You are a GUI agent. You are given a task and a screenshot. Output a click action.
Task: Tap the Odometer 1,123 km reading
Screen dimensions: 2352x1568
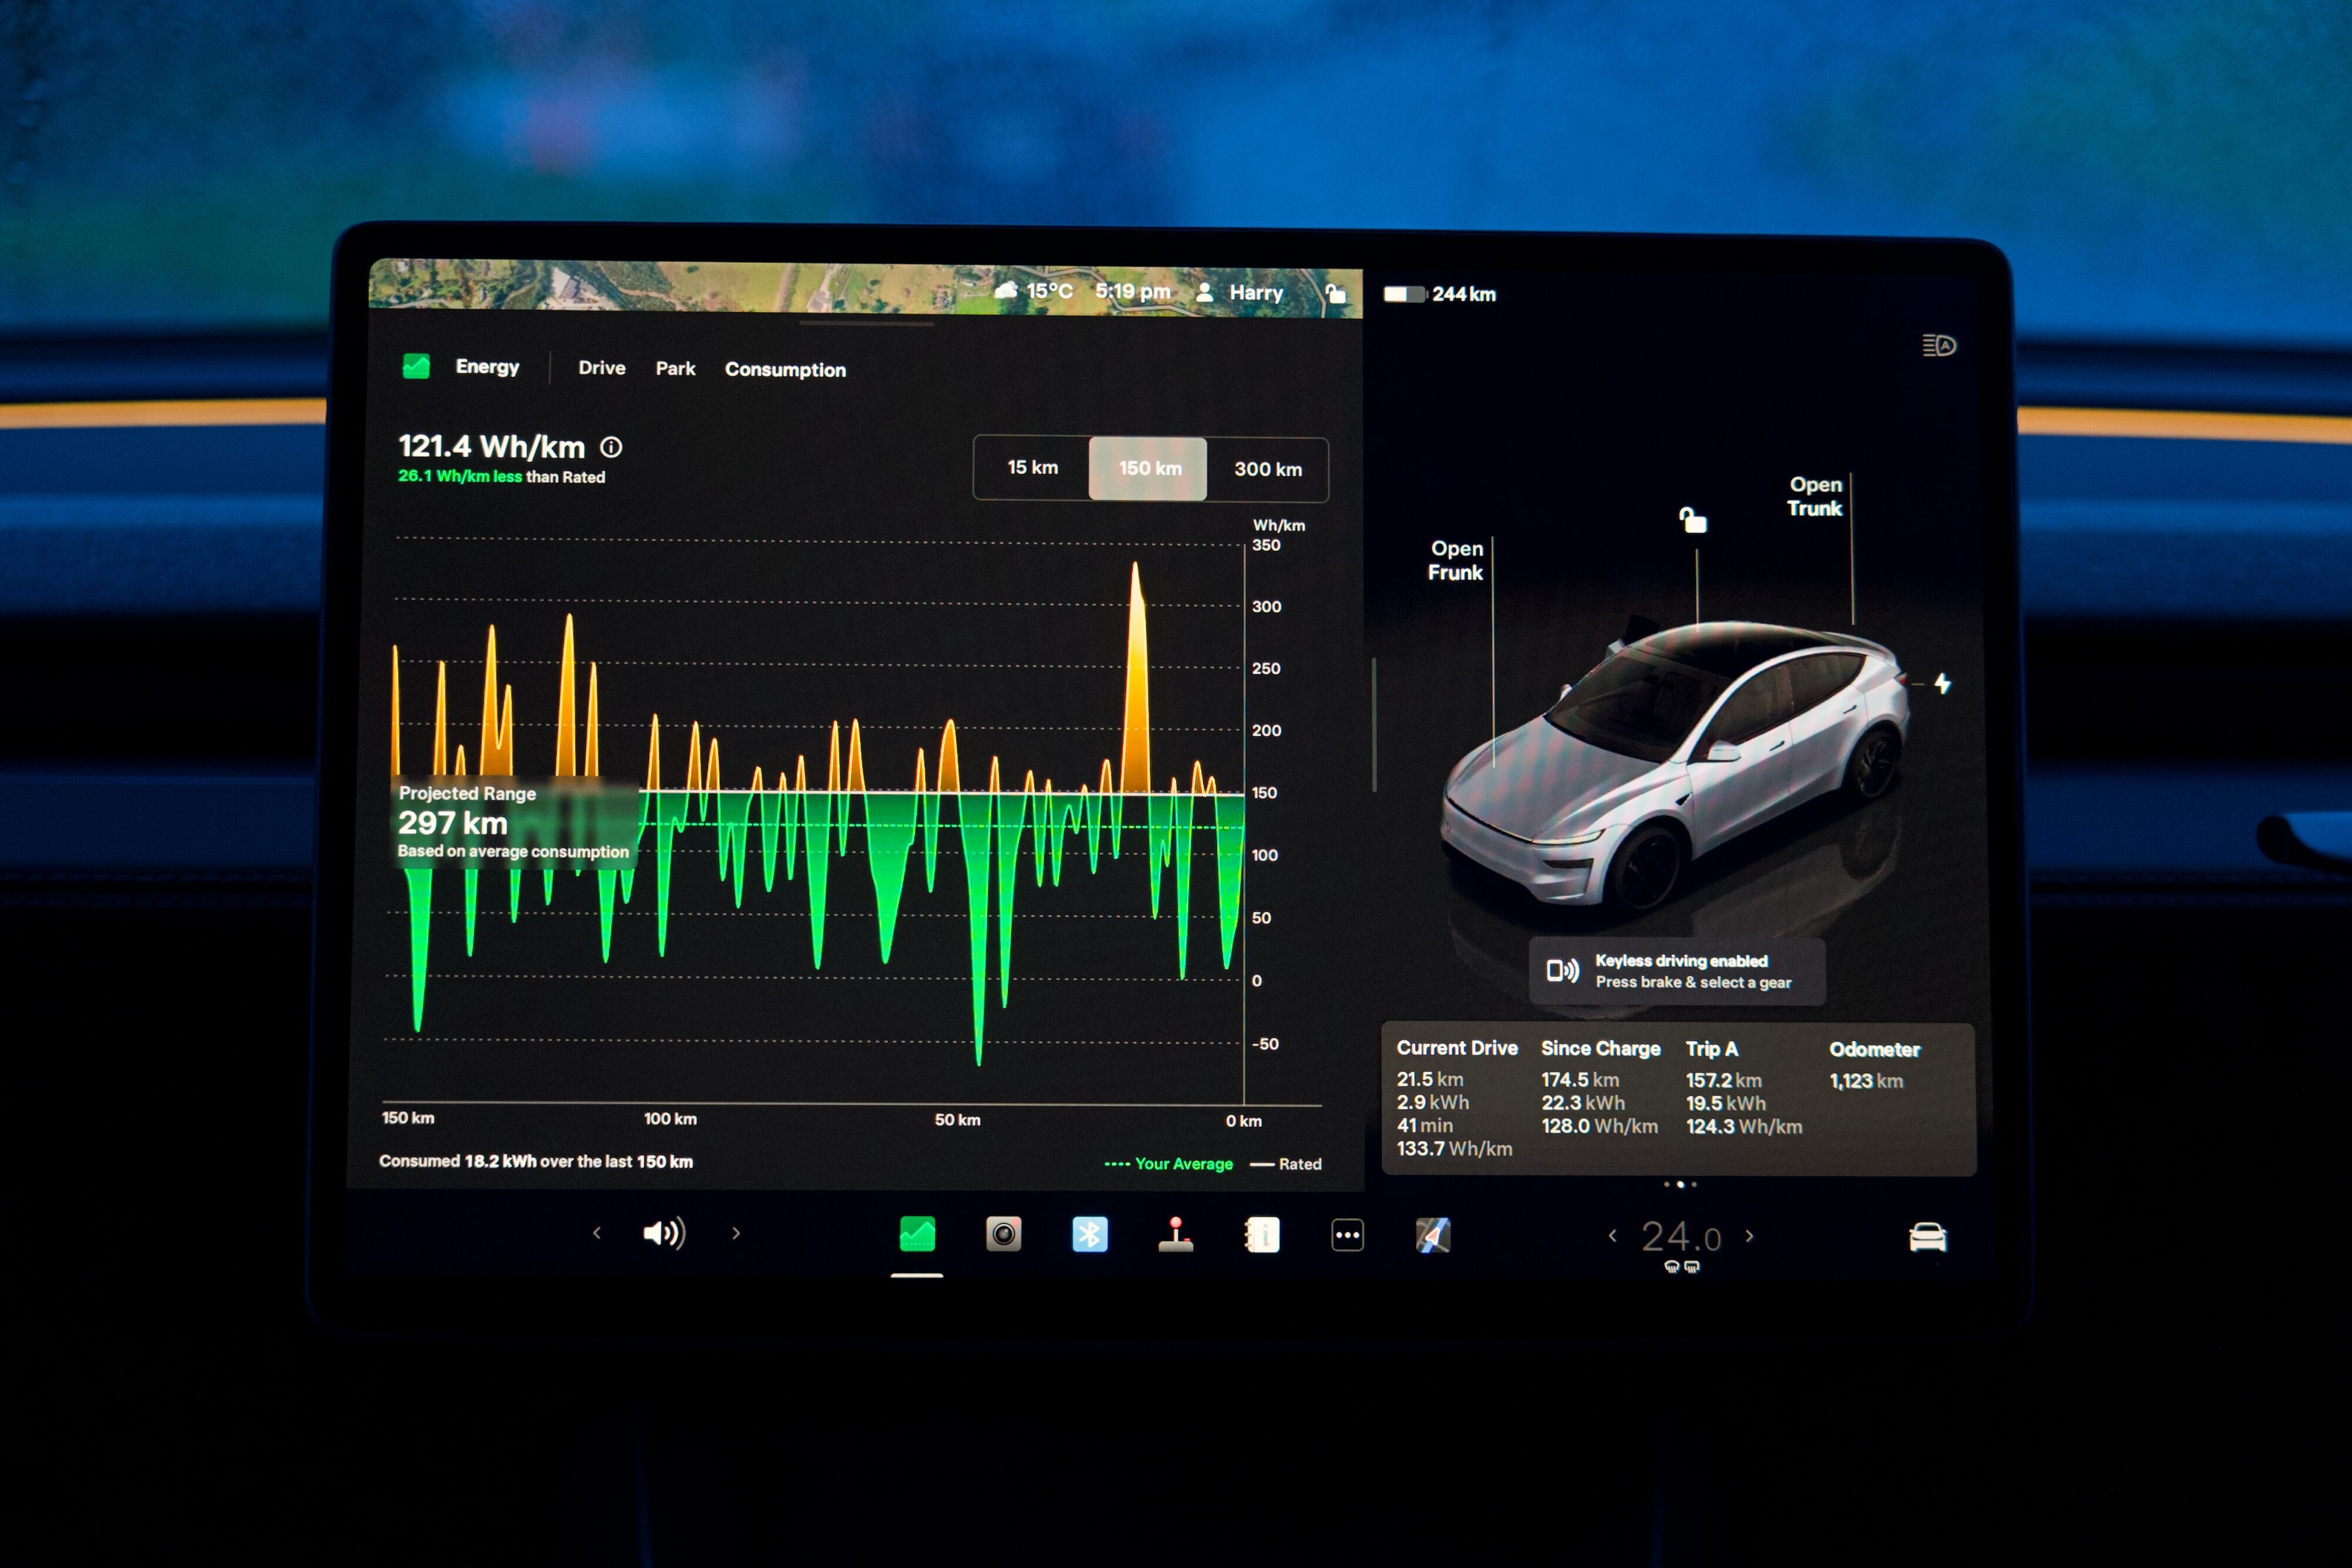(x=1875, y=1065)
